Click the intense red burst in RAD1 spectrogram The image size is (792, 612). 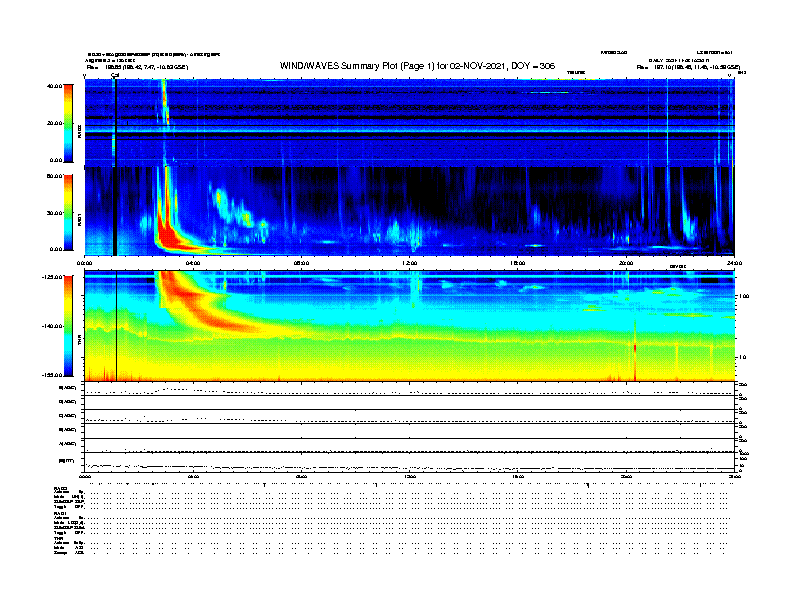pyautogui.click(x=168, y=235)
